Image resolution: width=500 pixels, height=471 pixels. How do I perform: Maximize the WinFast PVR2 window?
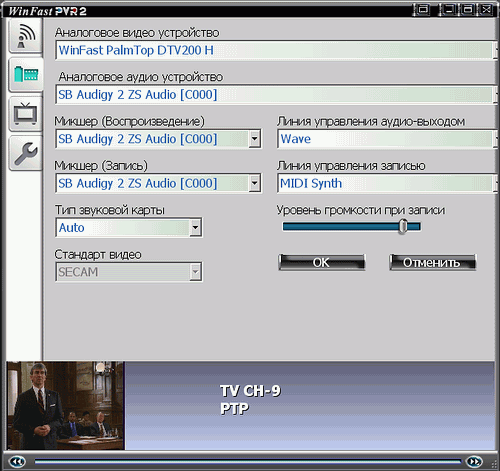click(467, 9)
